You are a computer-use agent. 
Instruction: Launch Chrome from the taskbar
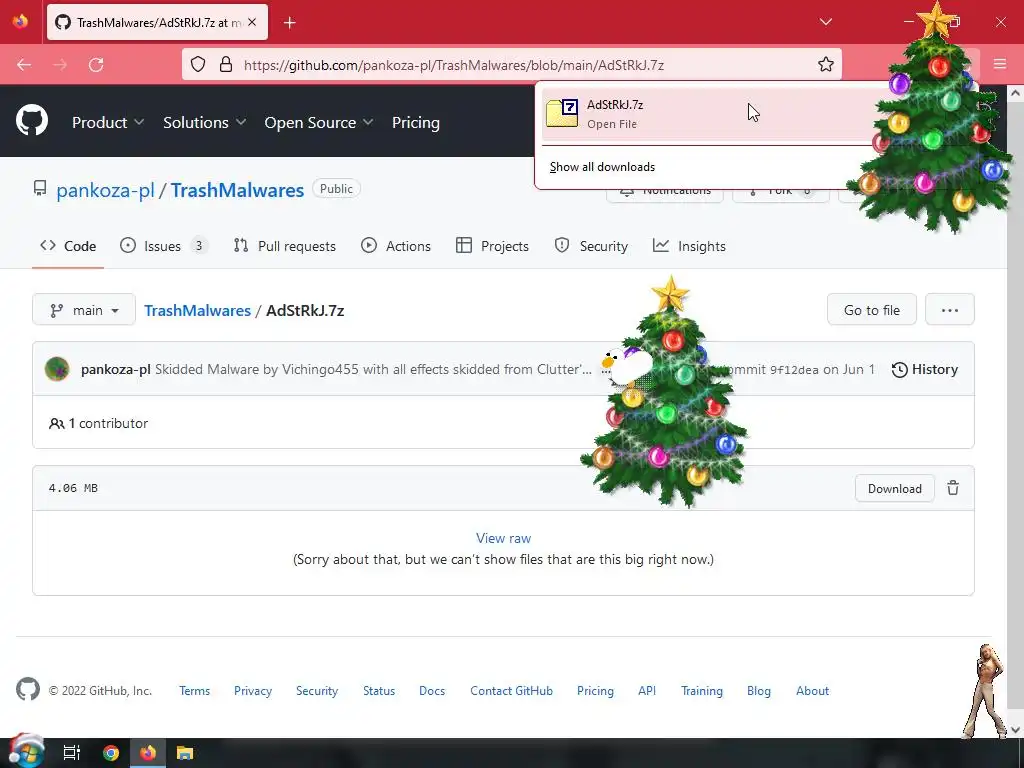click(111, 753)
